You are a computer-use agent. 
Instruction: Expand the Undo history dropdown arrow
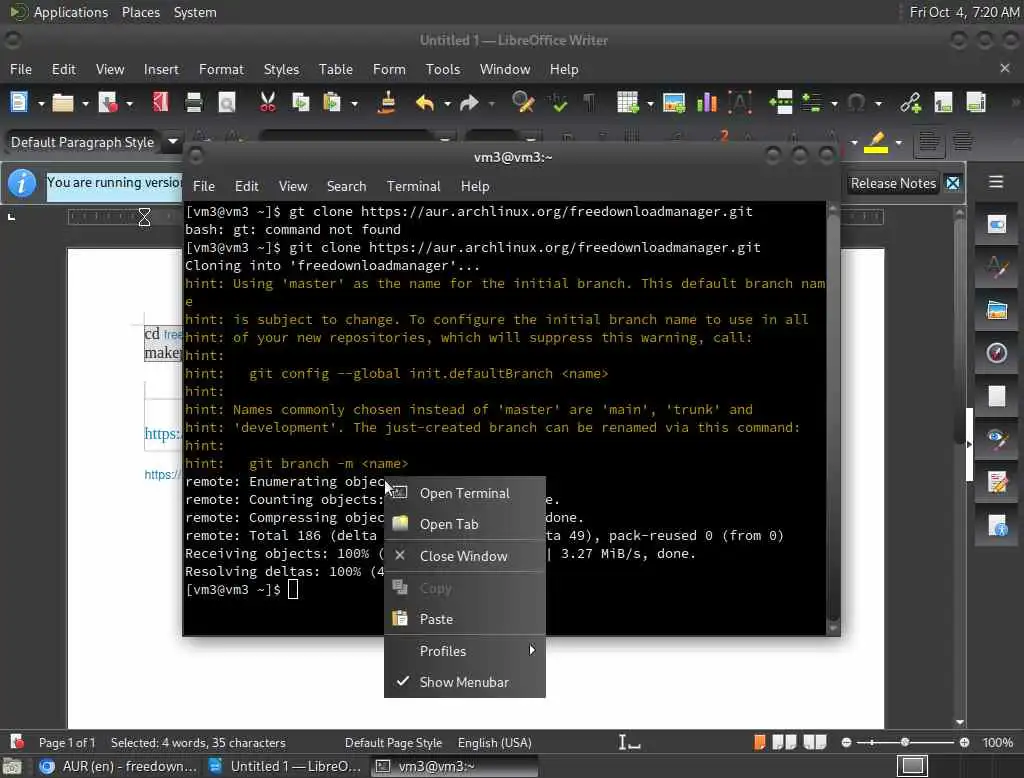447,103
